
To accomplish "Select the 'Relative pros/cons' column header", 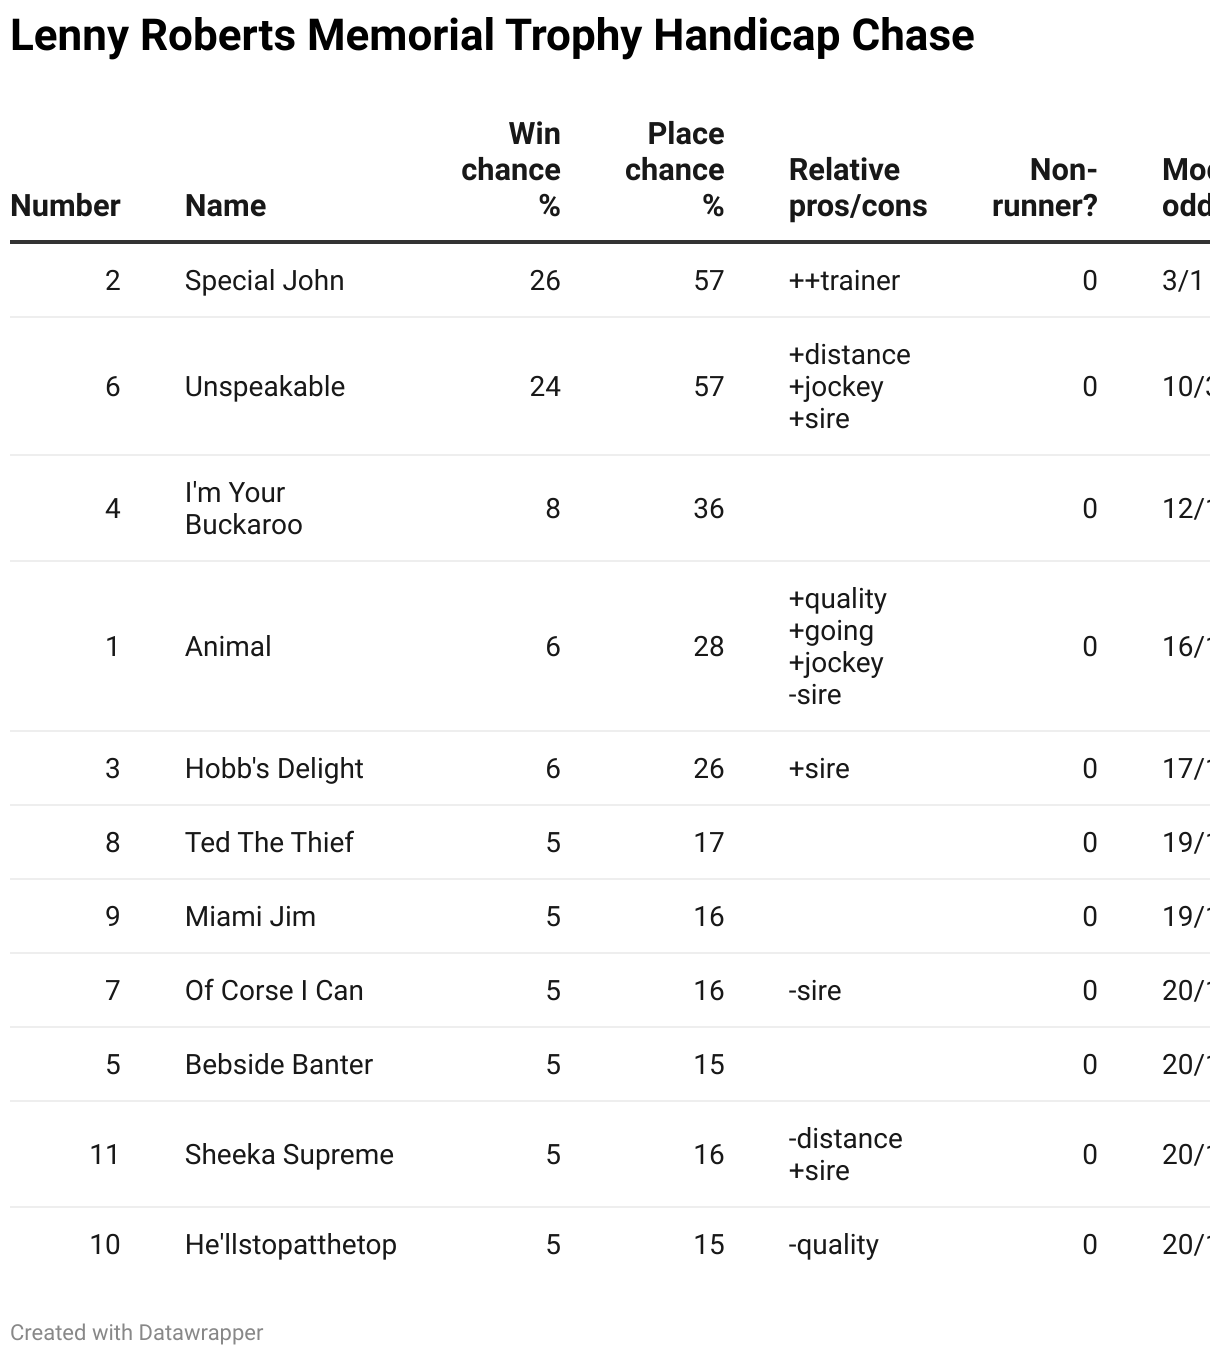I will click(857, 188).
